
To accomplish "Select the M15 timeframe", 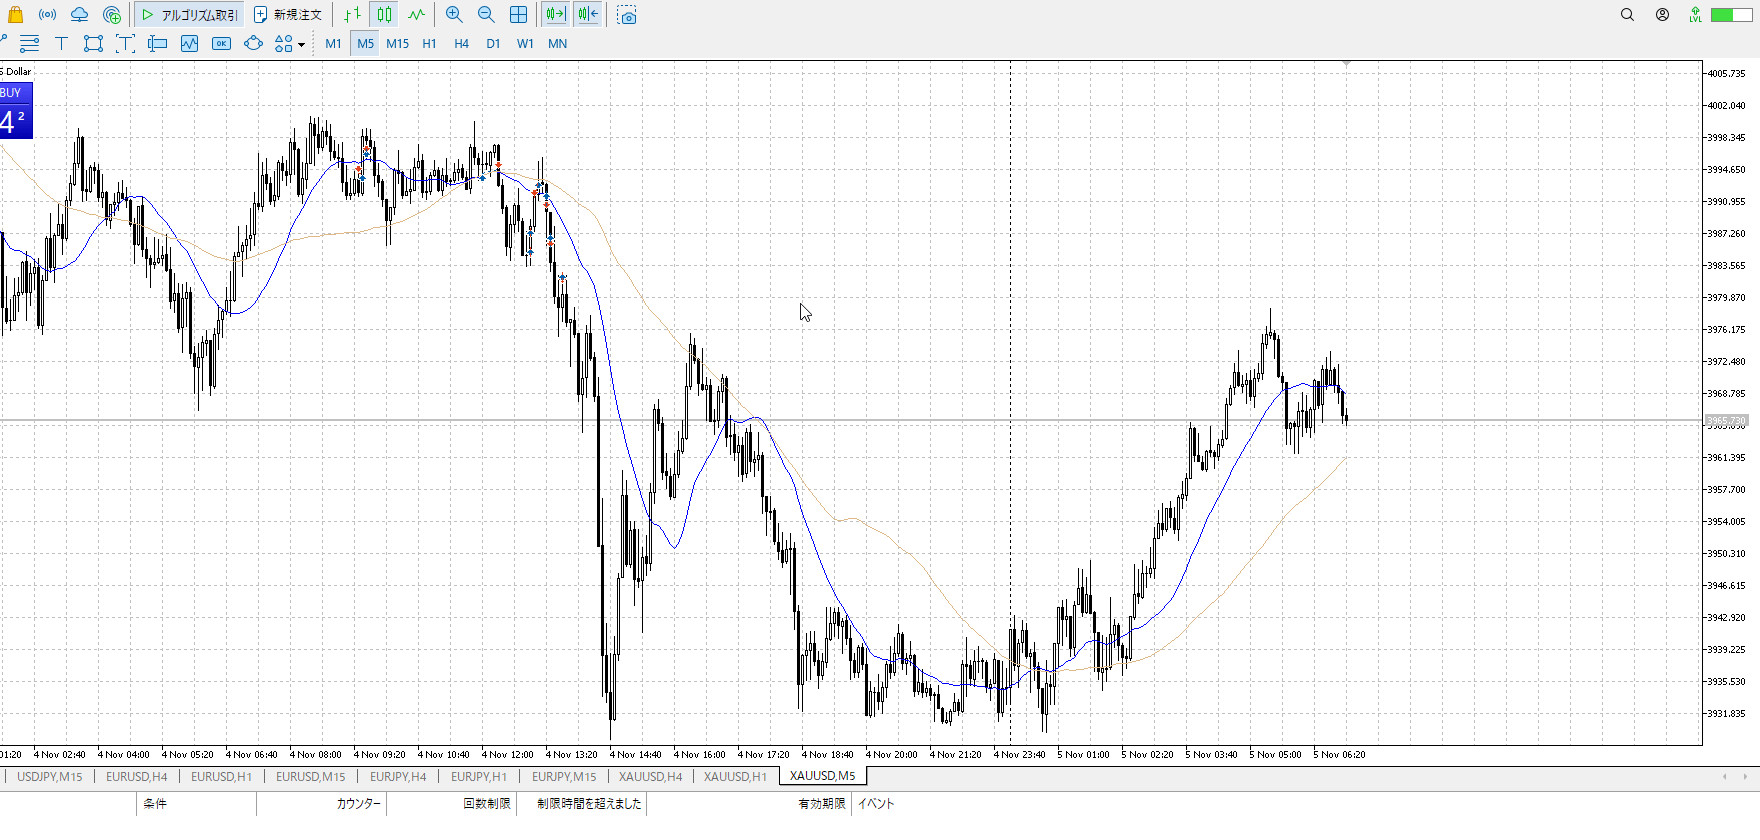I will pos(397,44).
